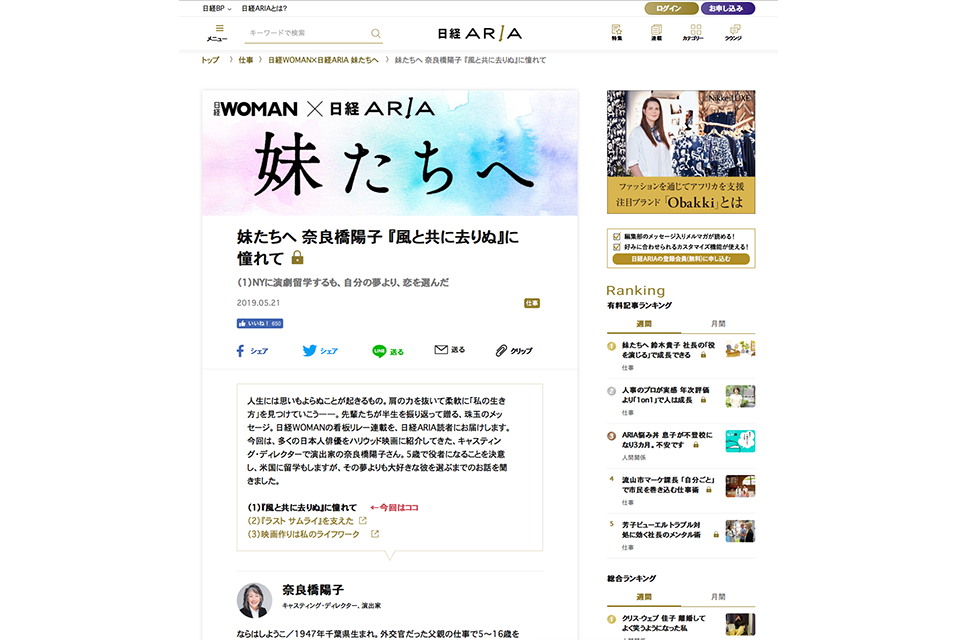The height and width of the screenshot is (640, 960).
Task: Click 奈良橋陽子 author portrait photo
Action: pos(254,600)
